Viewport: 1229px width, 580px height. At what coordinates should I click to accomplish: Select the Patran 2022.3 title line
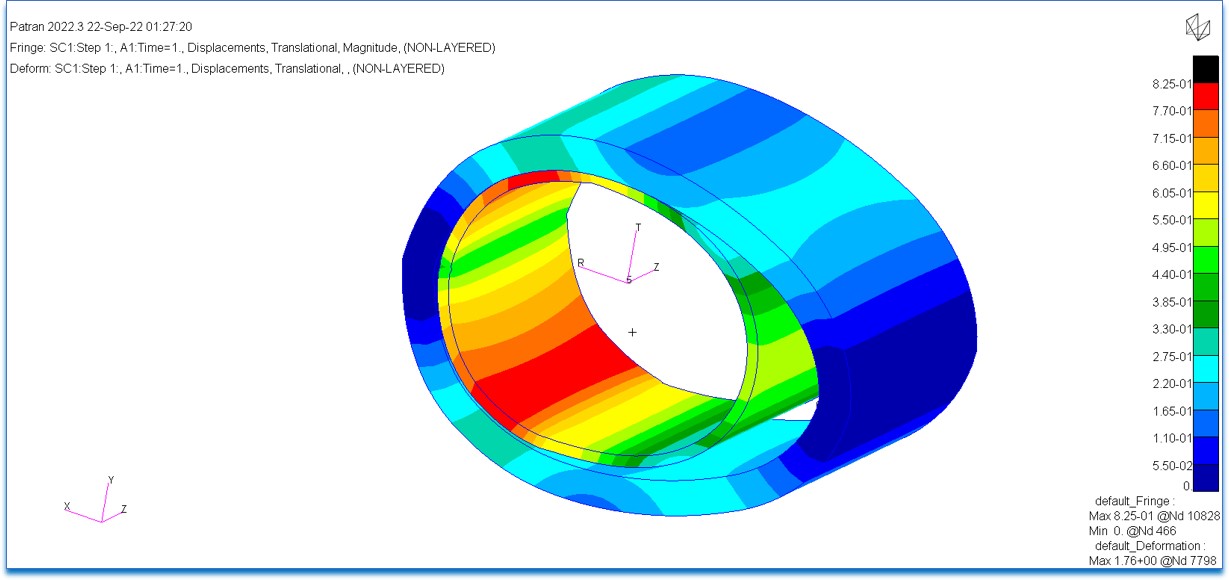pos(101,27)
